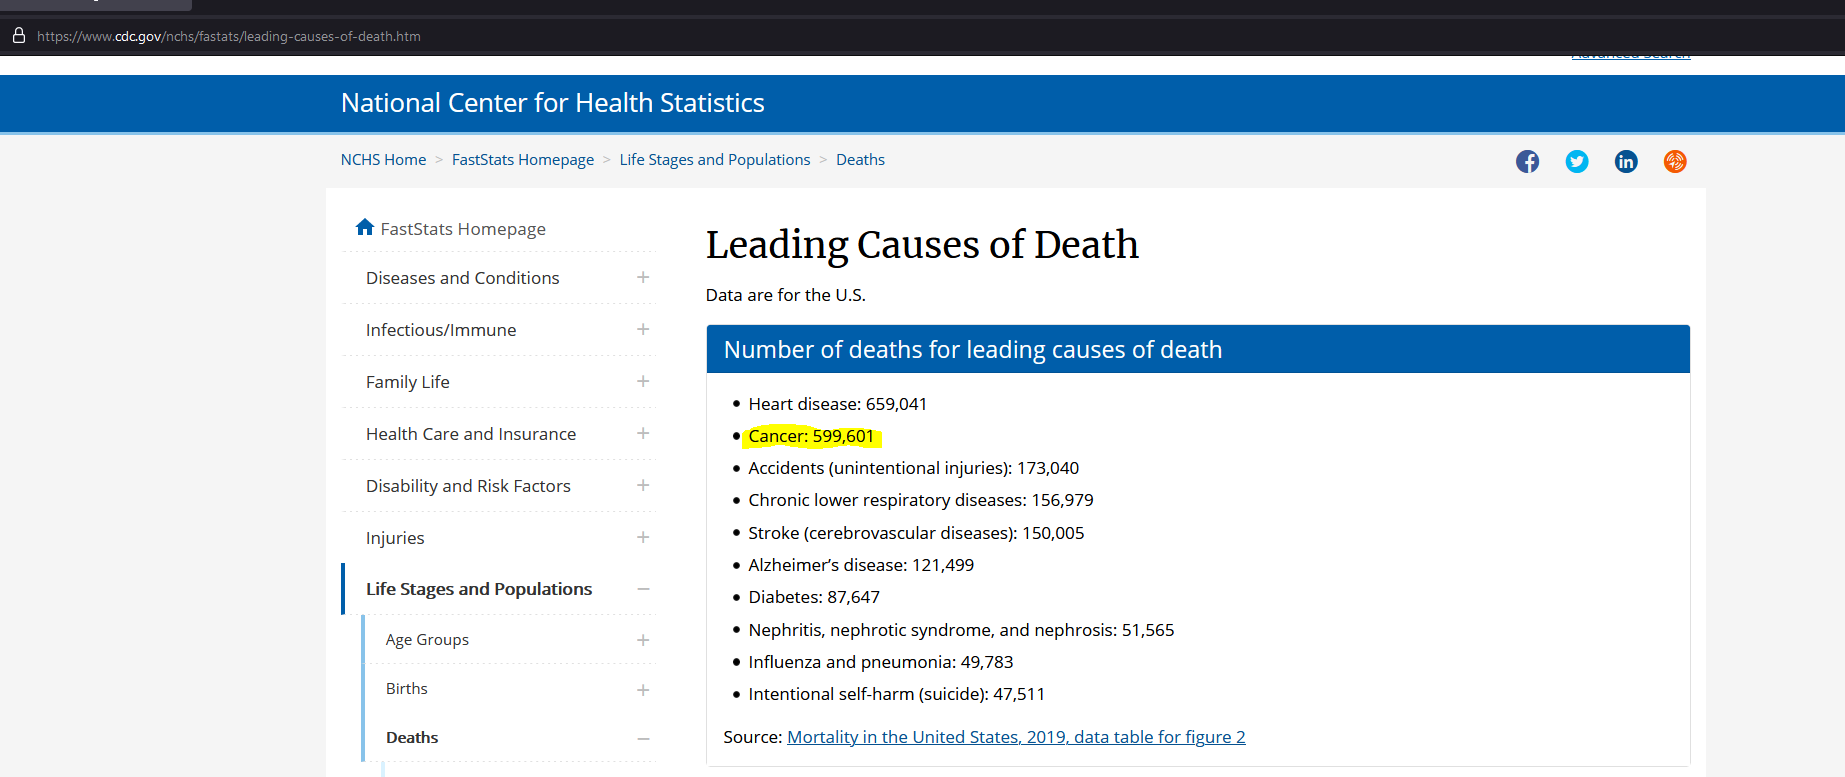The height and width of the screenshot is (777, 1845).
Task: Click the padlock icon in address bar
Action: point(18,36)
